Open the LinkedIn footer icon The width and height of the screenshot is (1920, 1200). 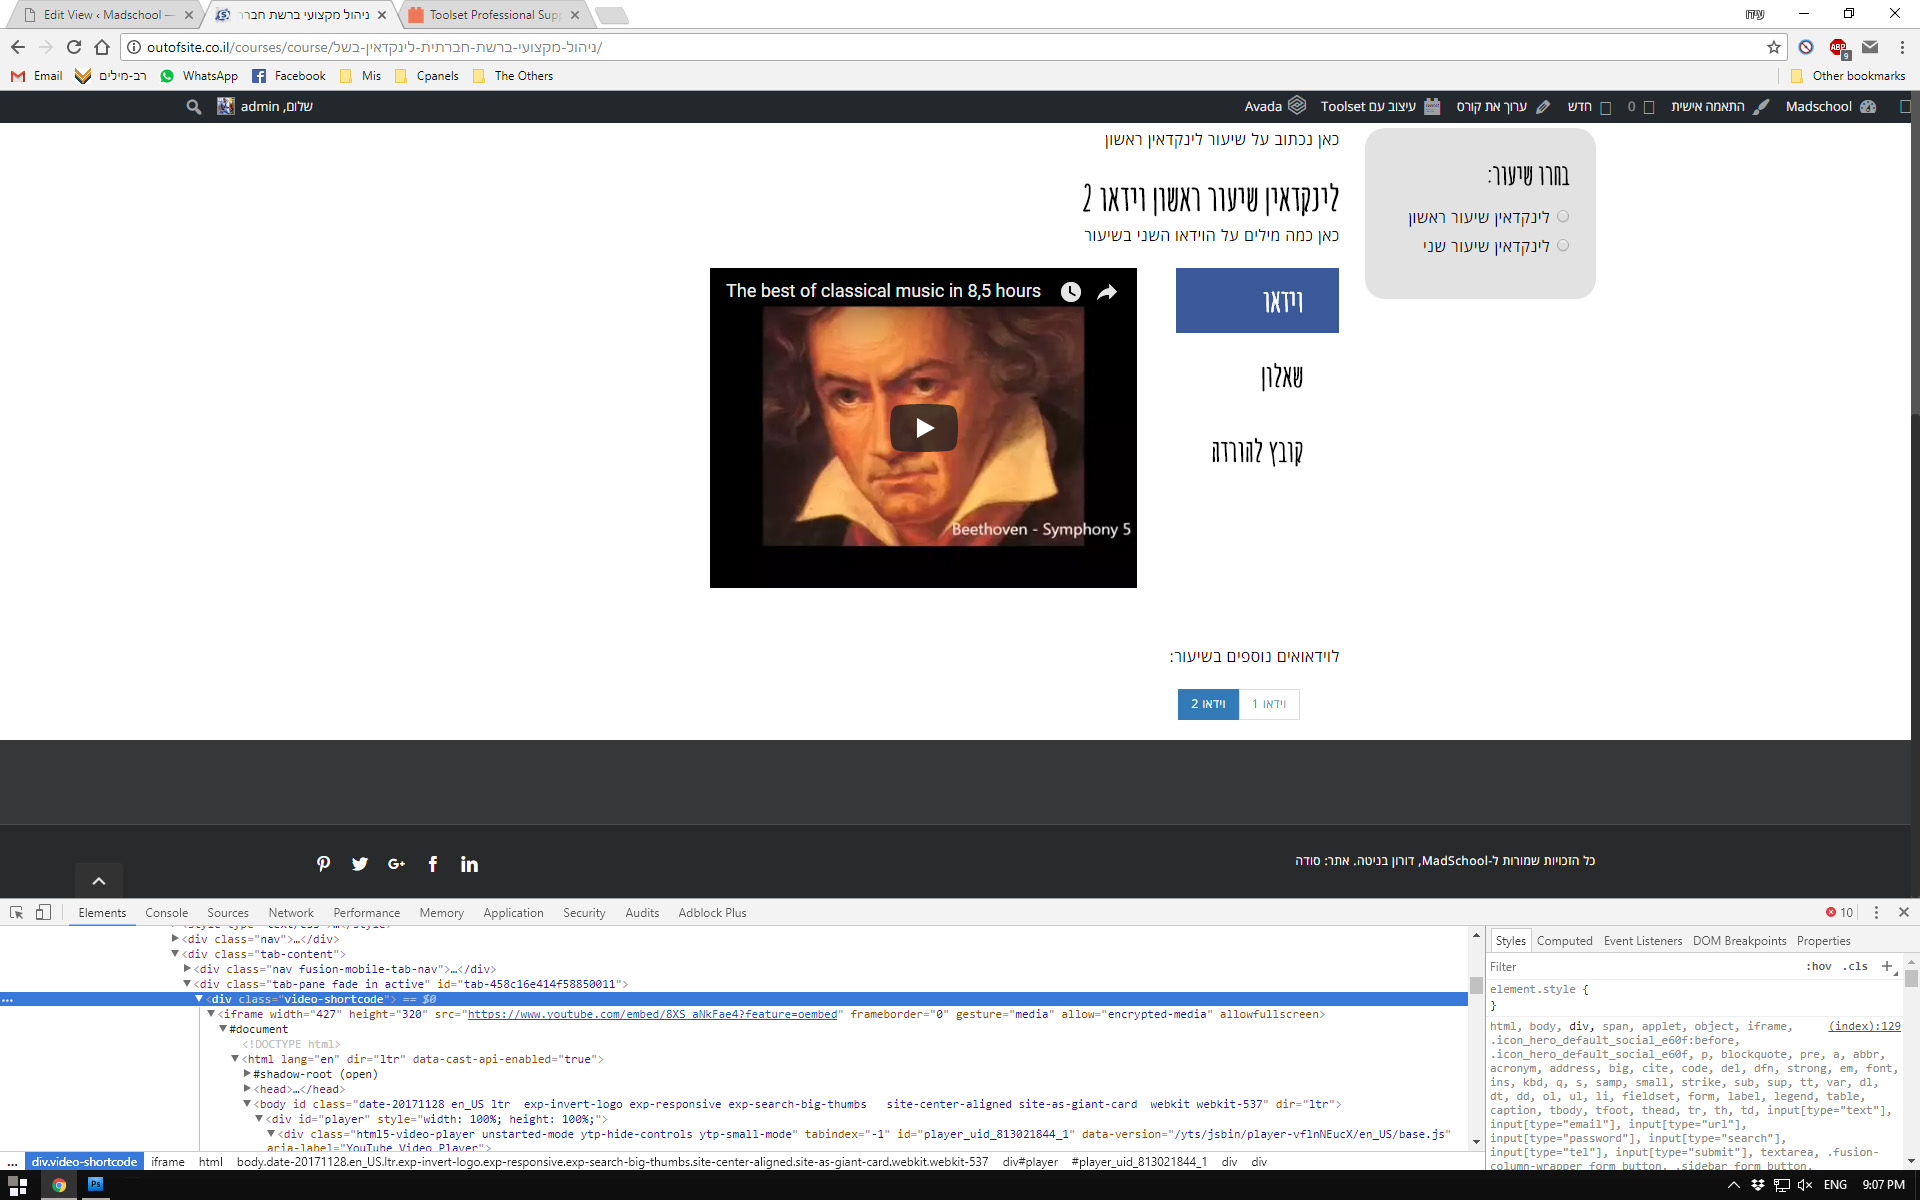point(469,864)
